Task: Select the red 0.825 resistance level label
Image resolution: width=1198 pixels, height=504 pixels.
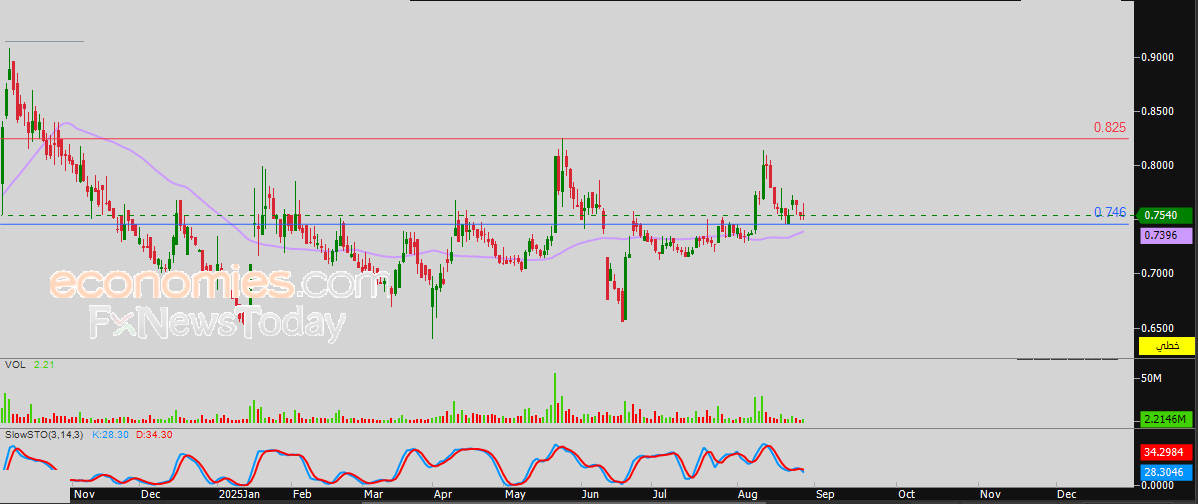Action: coord(1109,128)
